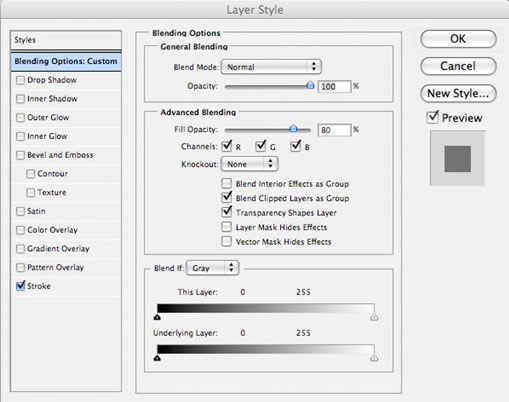The image size is (509, 402).
Task: Open the Blend If Gray dropdown
Action: pos(212,268)
